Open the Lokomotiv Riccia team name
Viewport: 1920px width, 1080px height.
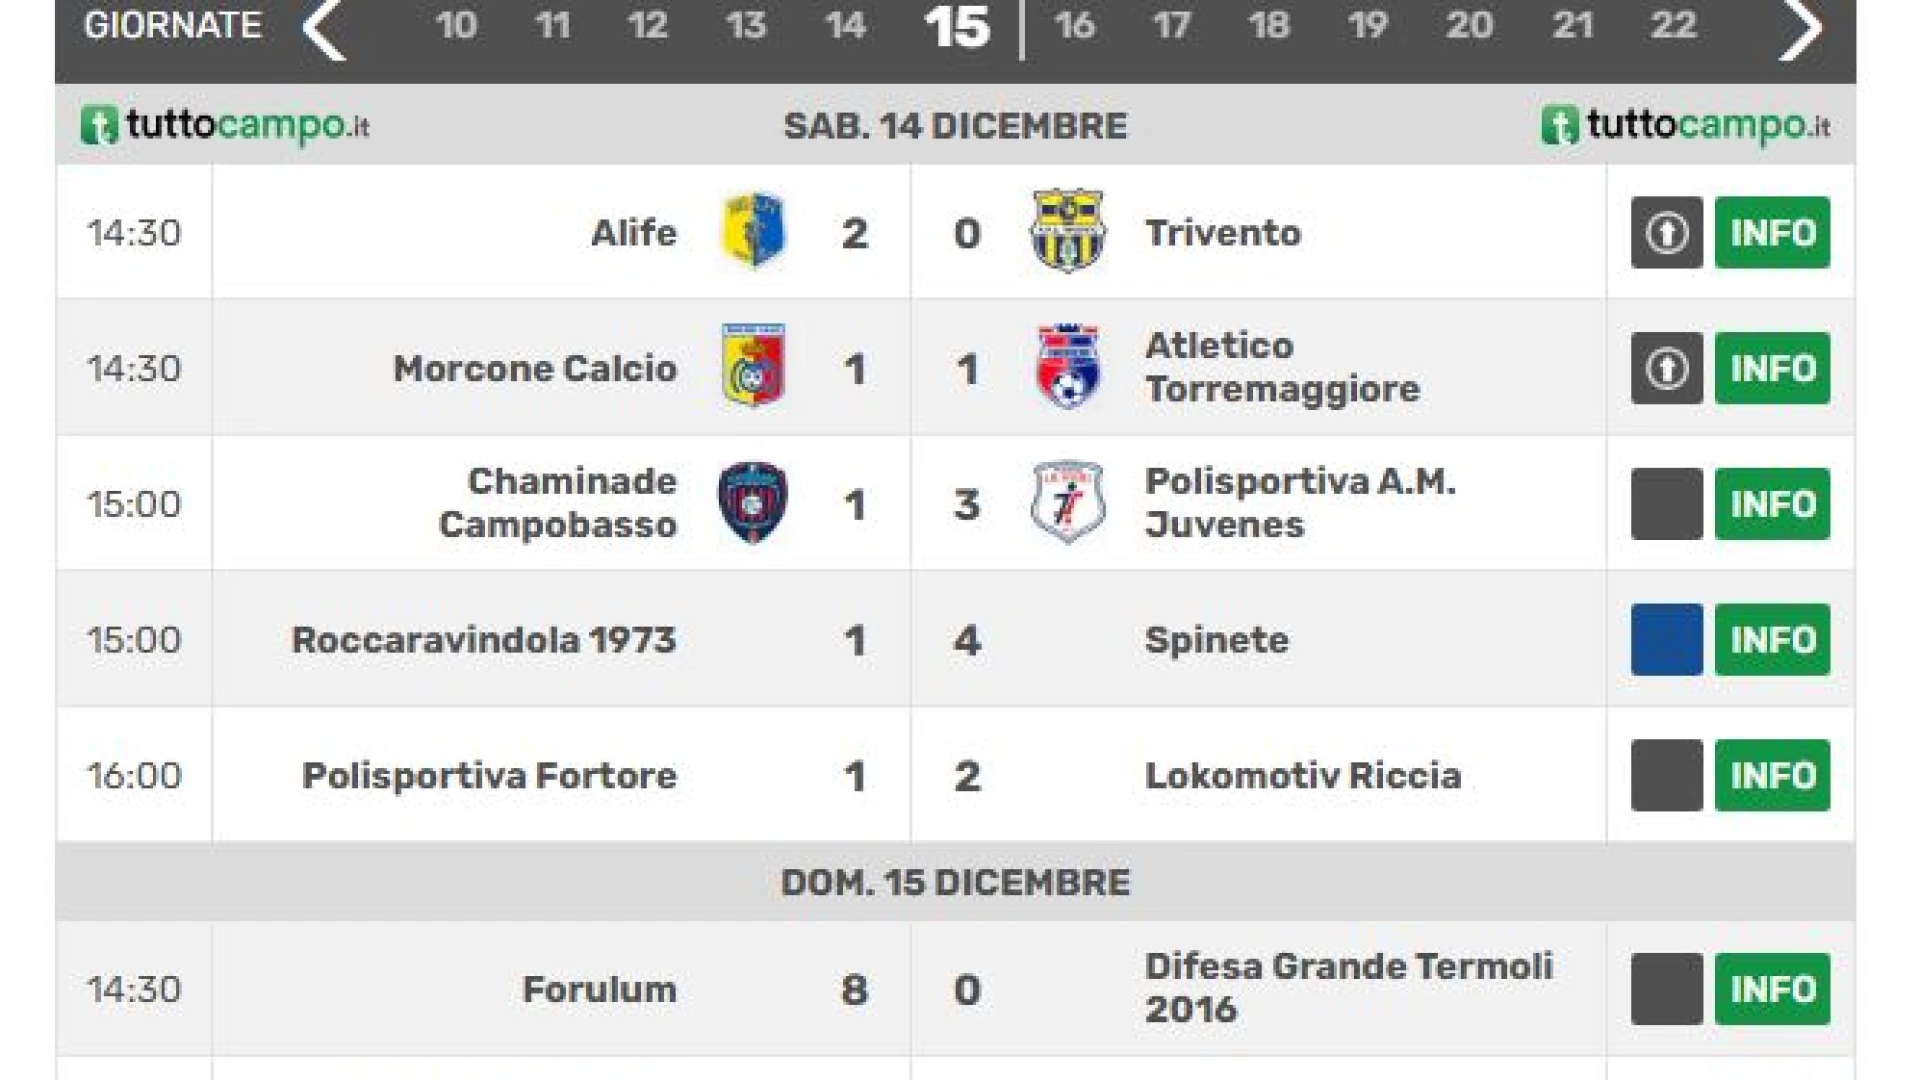1303,776
